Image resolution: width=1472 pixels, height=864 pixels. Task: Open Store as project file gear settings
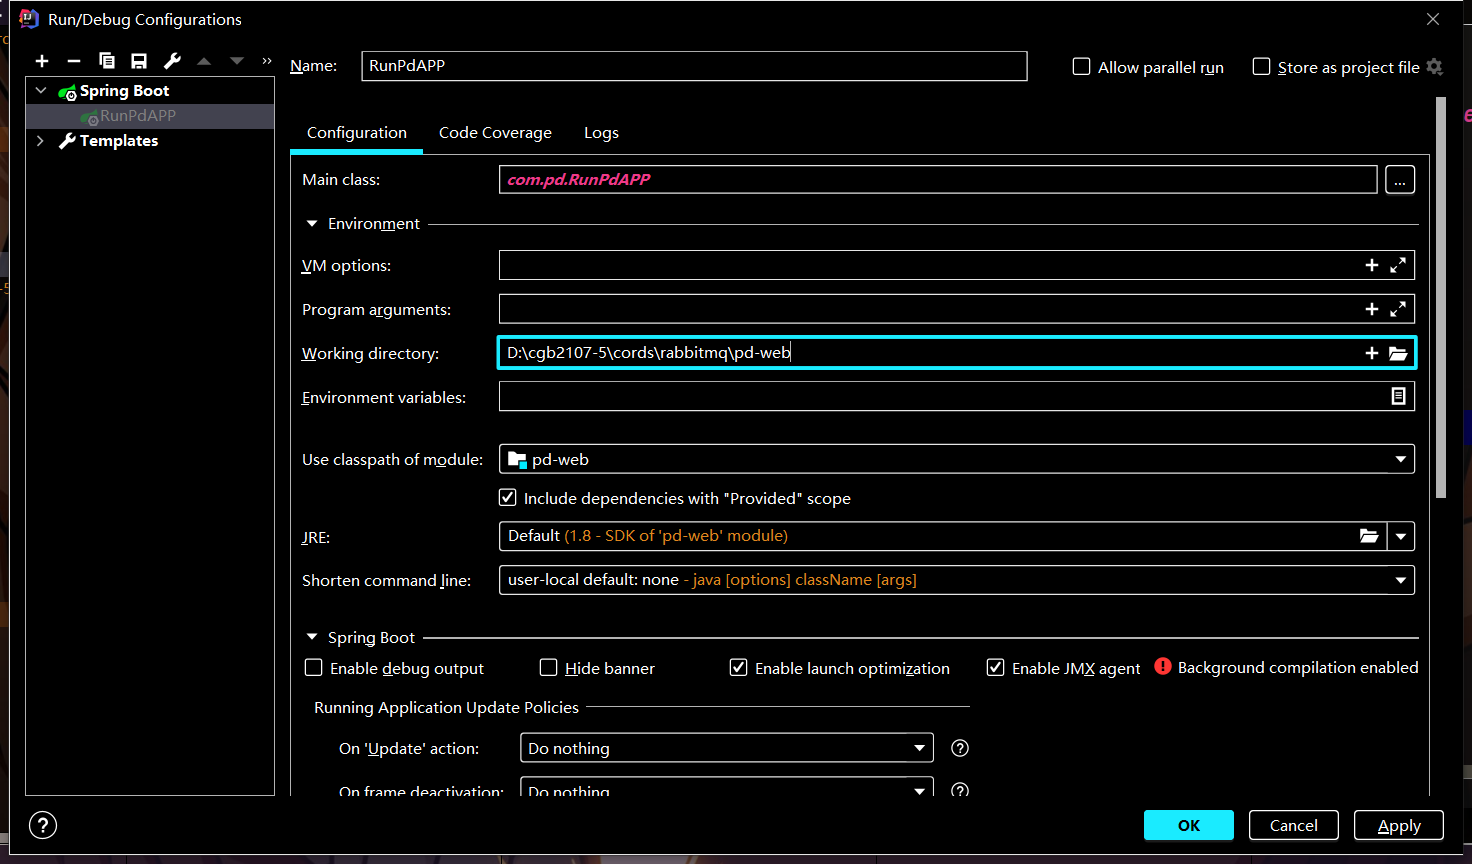click(1435, 67)
